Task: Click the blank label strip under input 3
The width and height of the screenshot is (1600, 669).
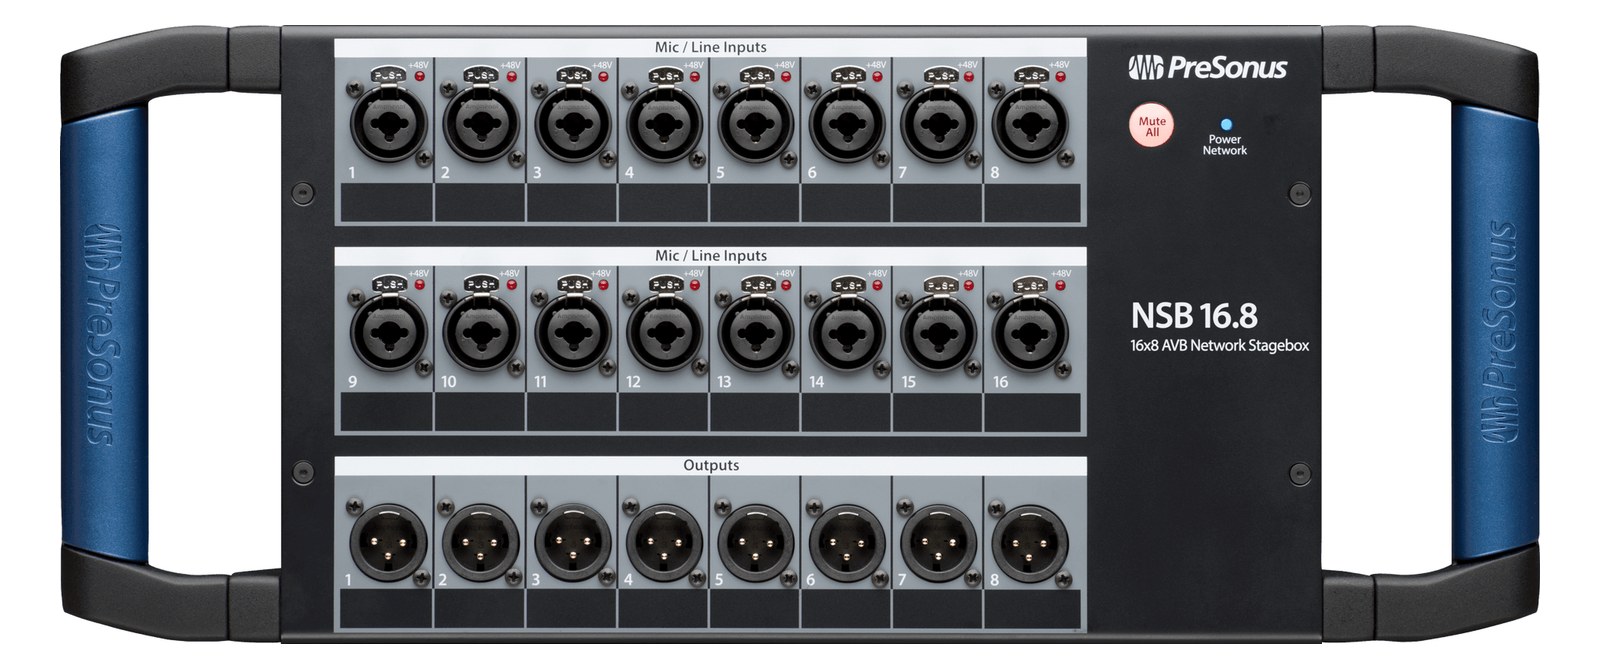Action: [x=572, y=202]
